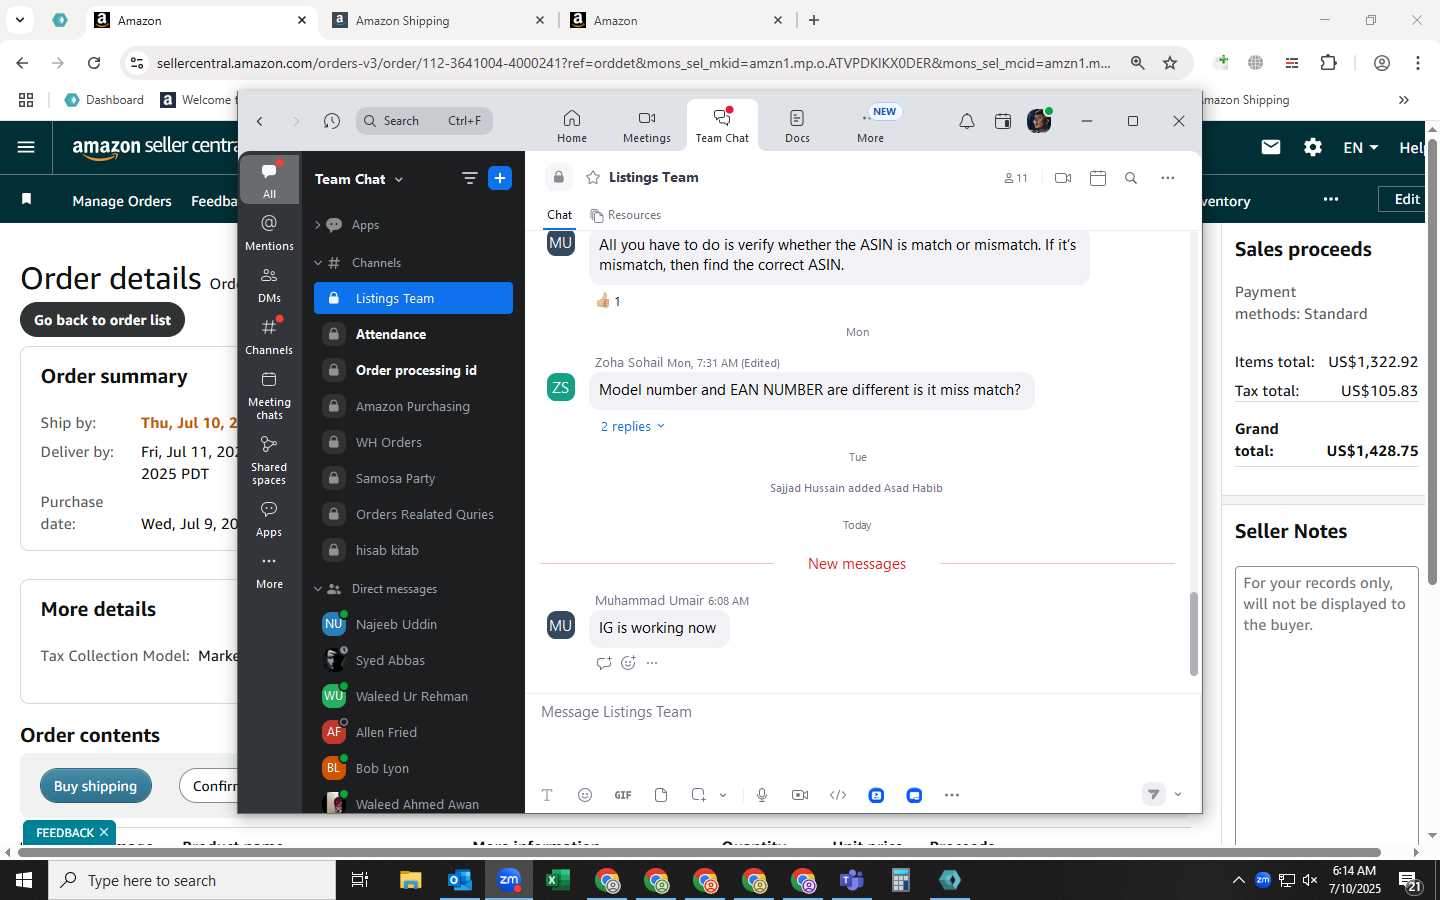The width and height of the screenshot is (1440, 900).
Task: Open More in Zoom sidebar
Action: coord(269,571)
